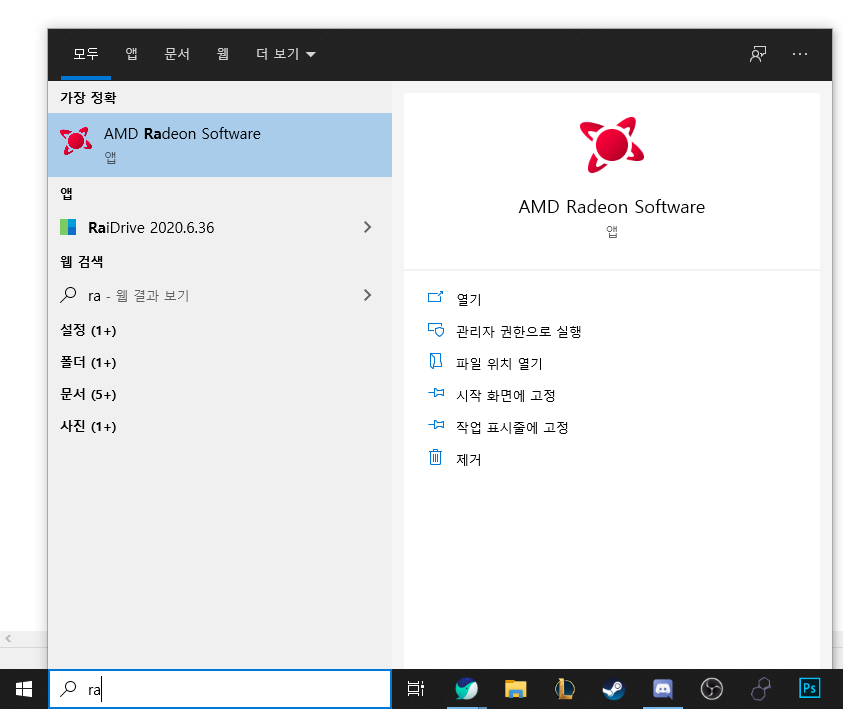Select the 모두 tab

point(86,54)
